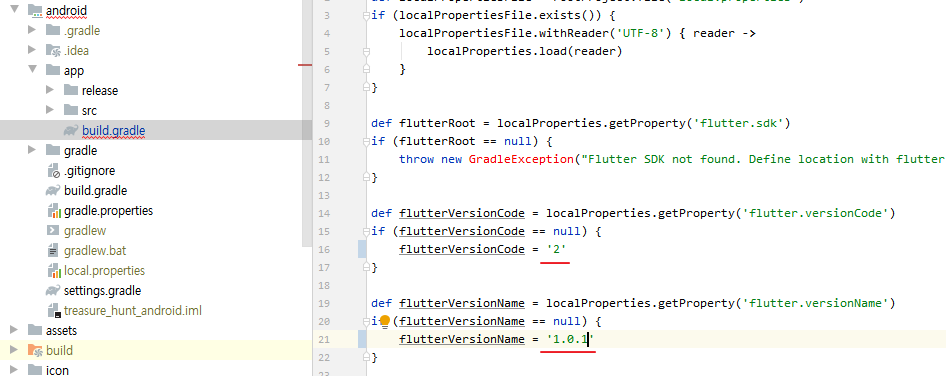Click the android module folder icon
This screenshot has width=946, height=376.
[x=35, y=10]
